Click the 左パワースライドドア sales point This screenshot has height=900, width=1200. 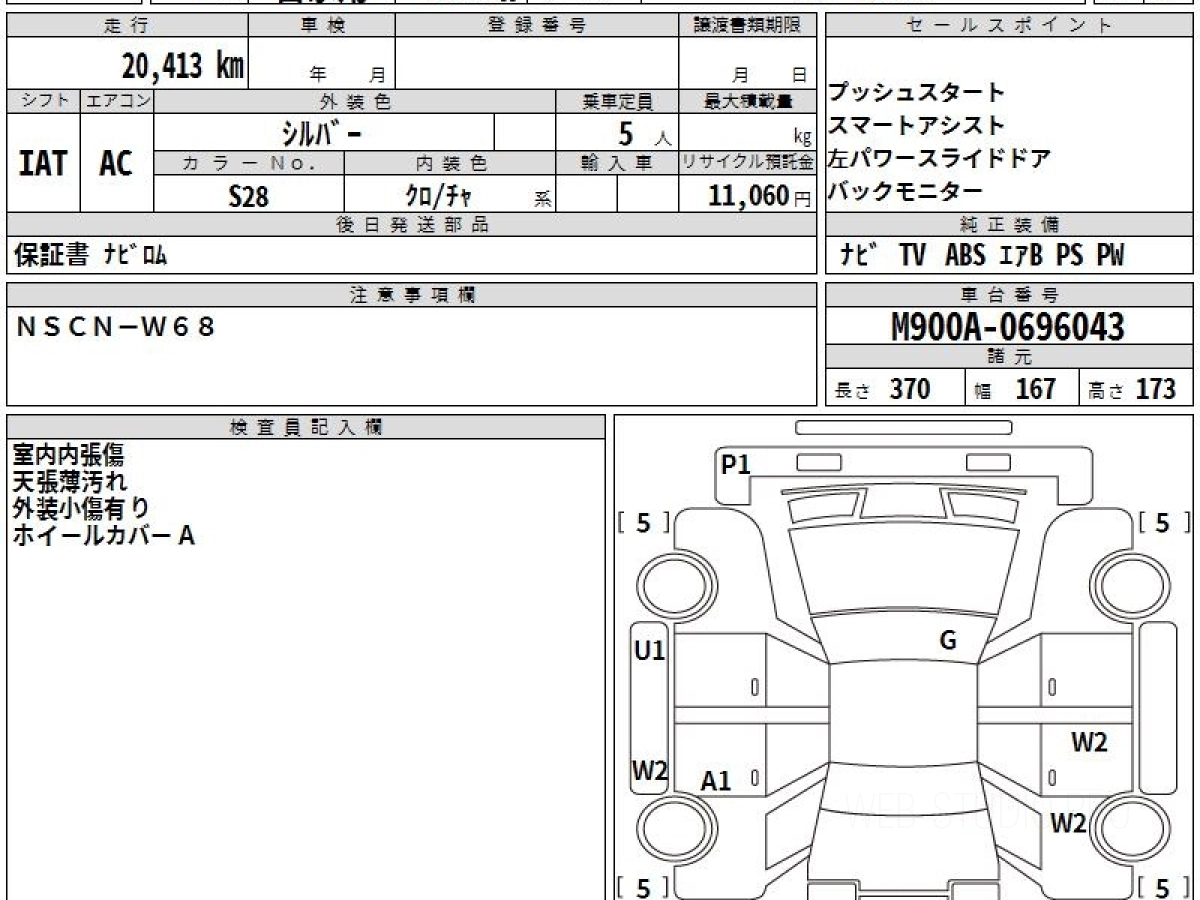tap(940, 158)
